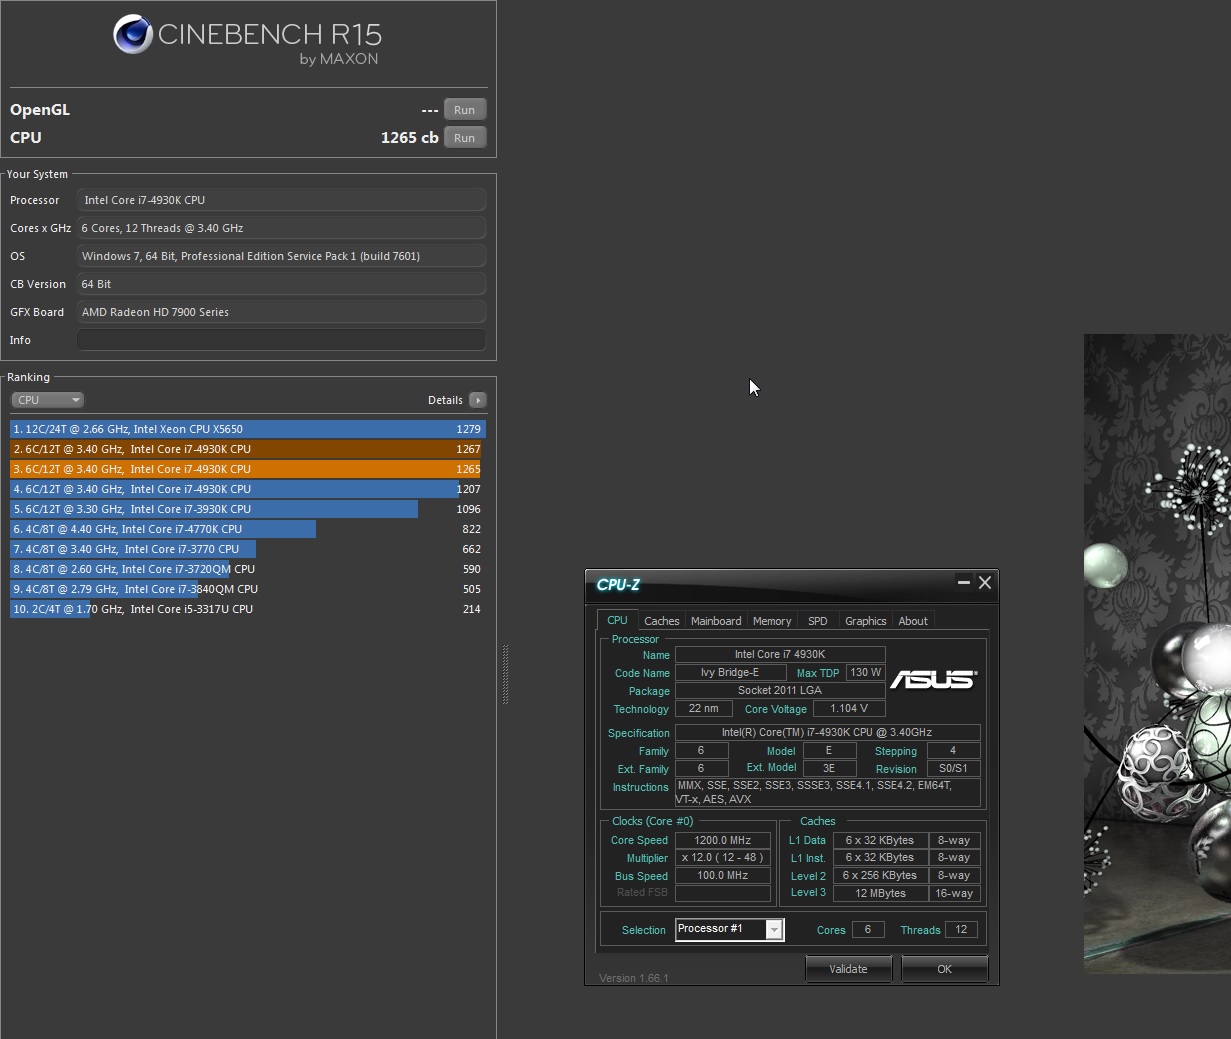The height and width of the screenshot is (1039, 1231).
Task: Click the rendered scene image preview
Action: pos(1157,653)
